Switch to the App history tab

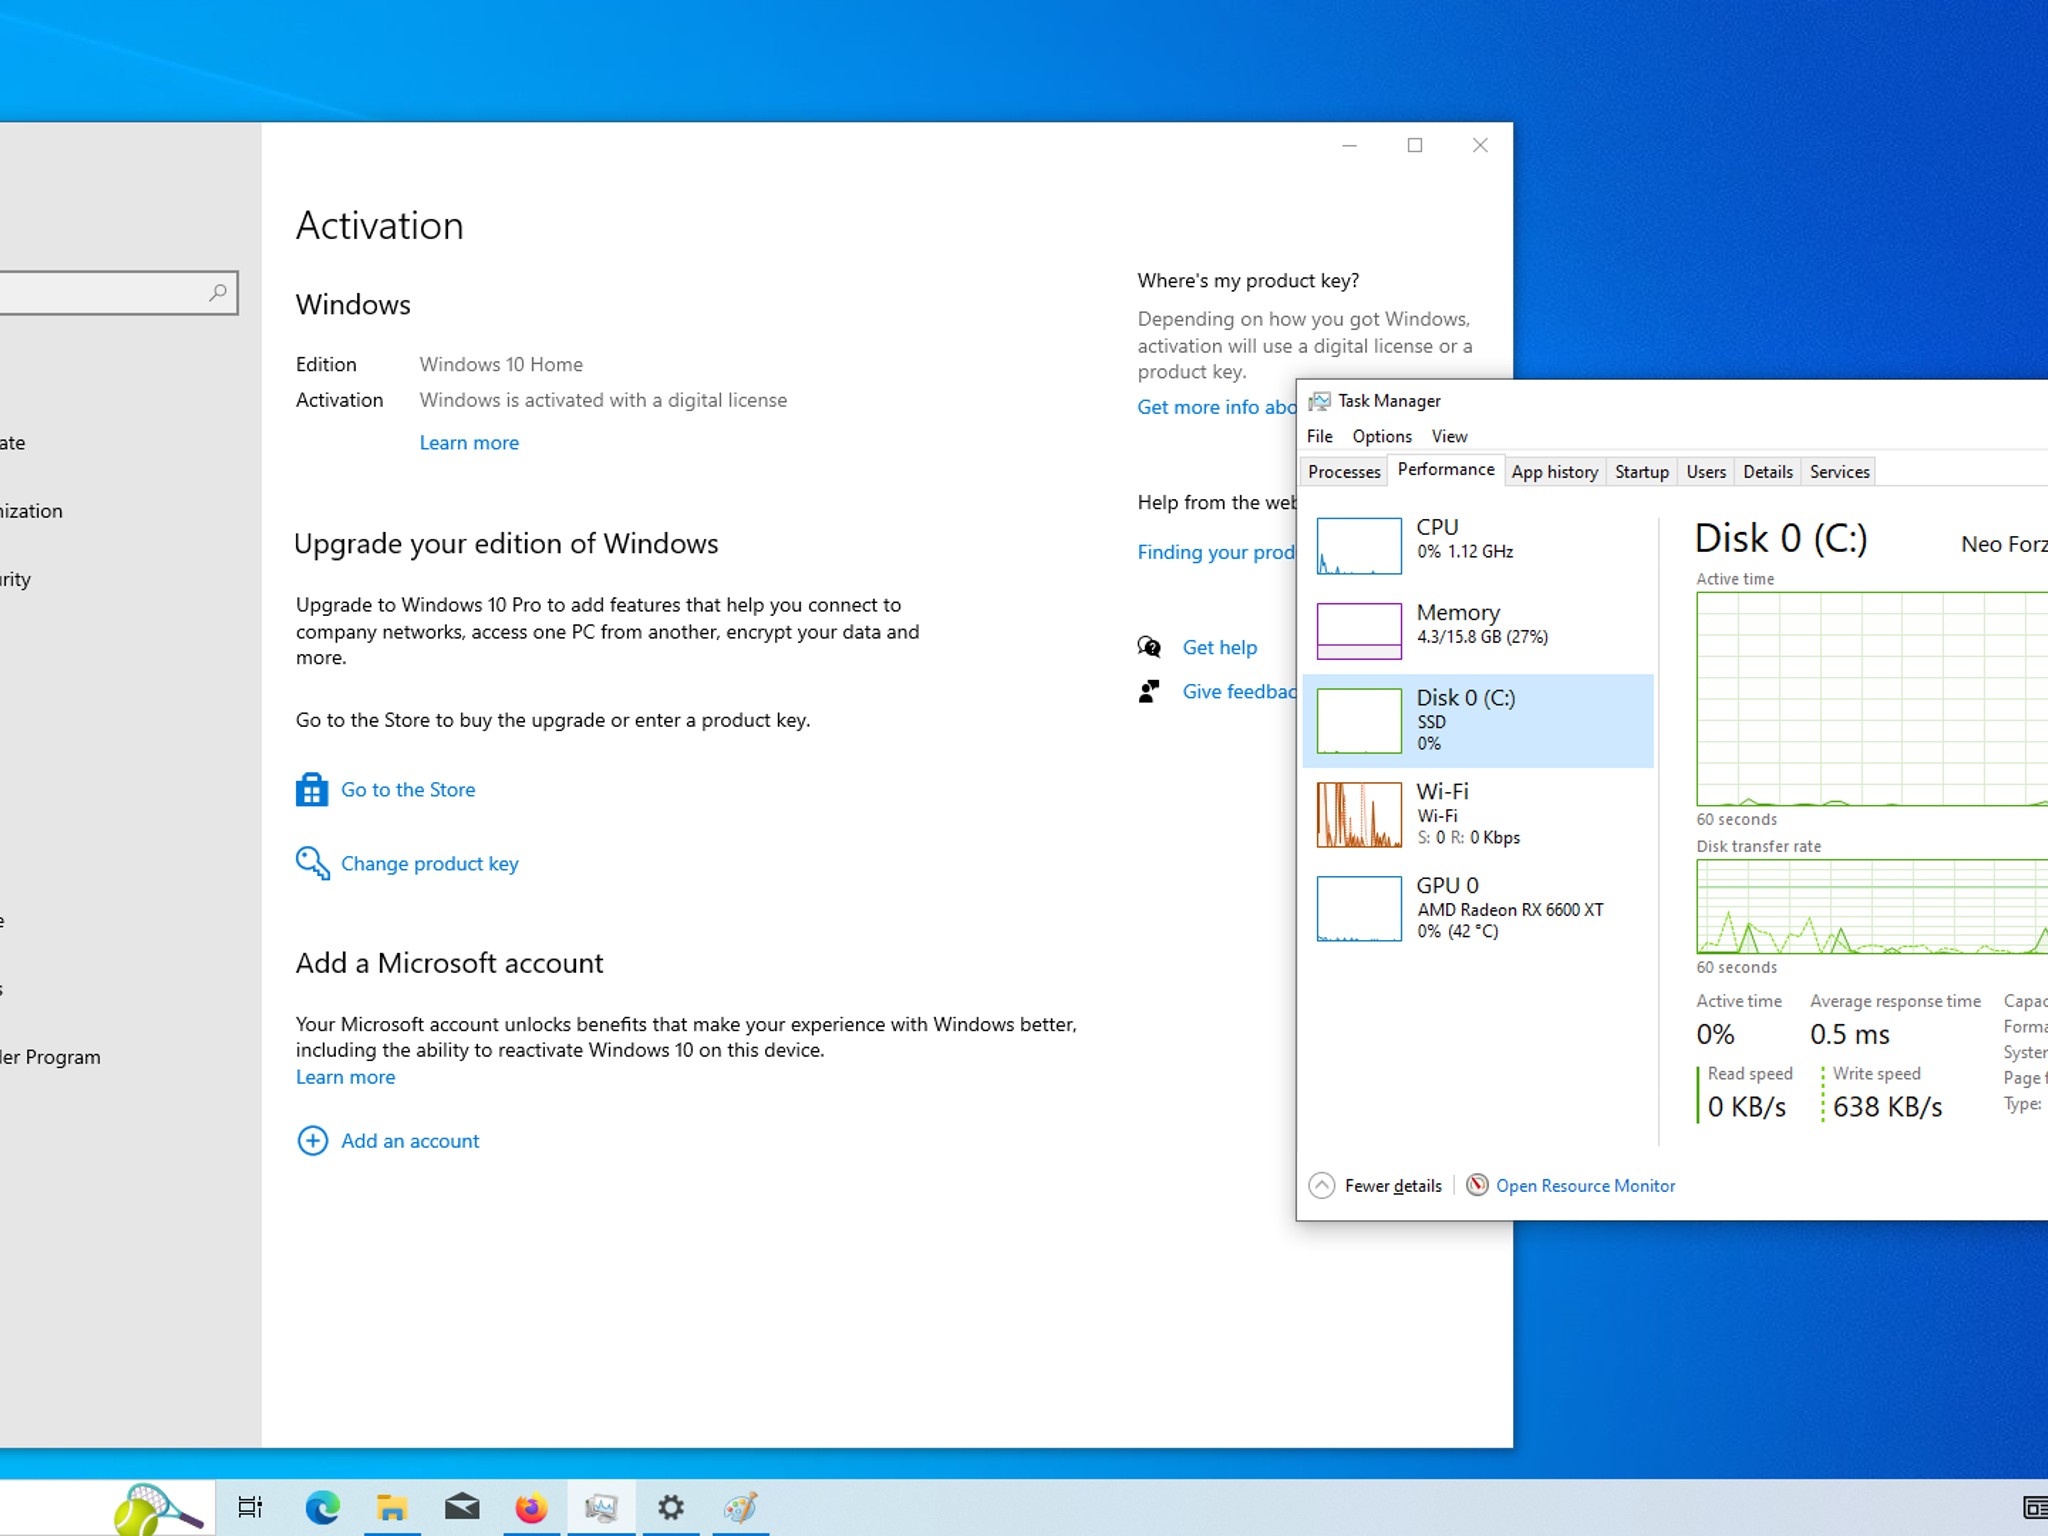coord(1555,472)
